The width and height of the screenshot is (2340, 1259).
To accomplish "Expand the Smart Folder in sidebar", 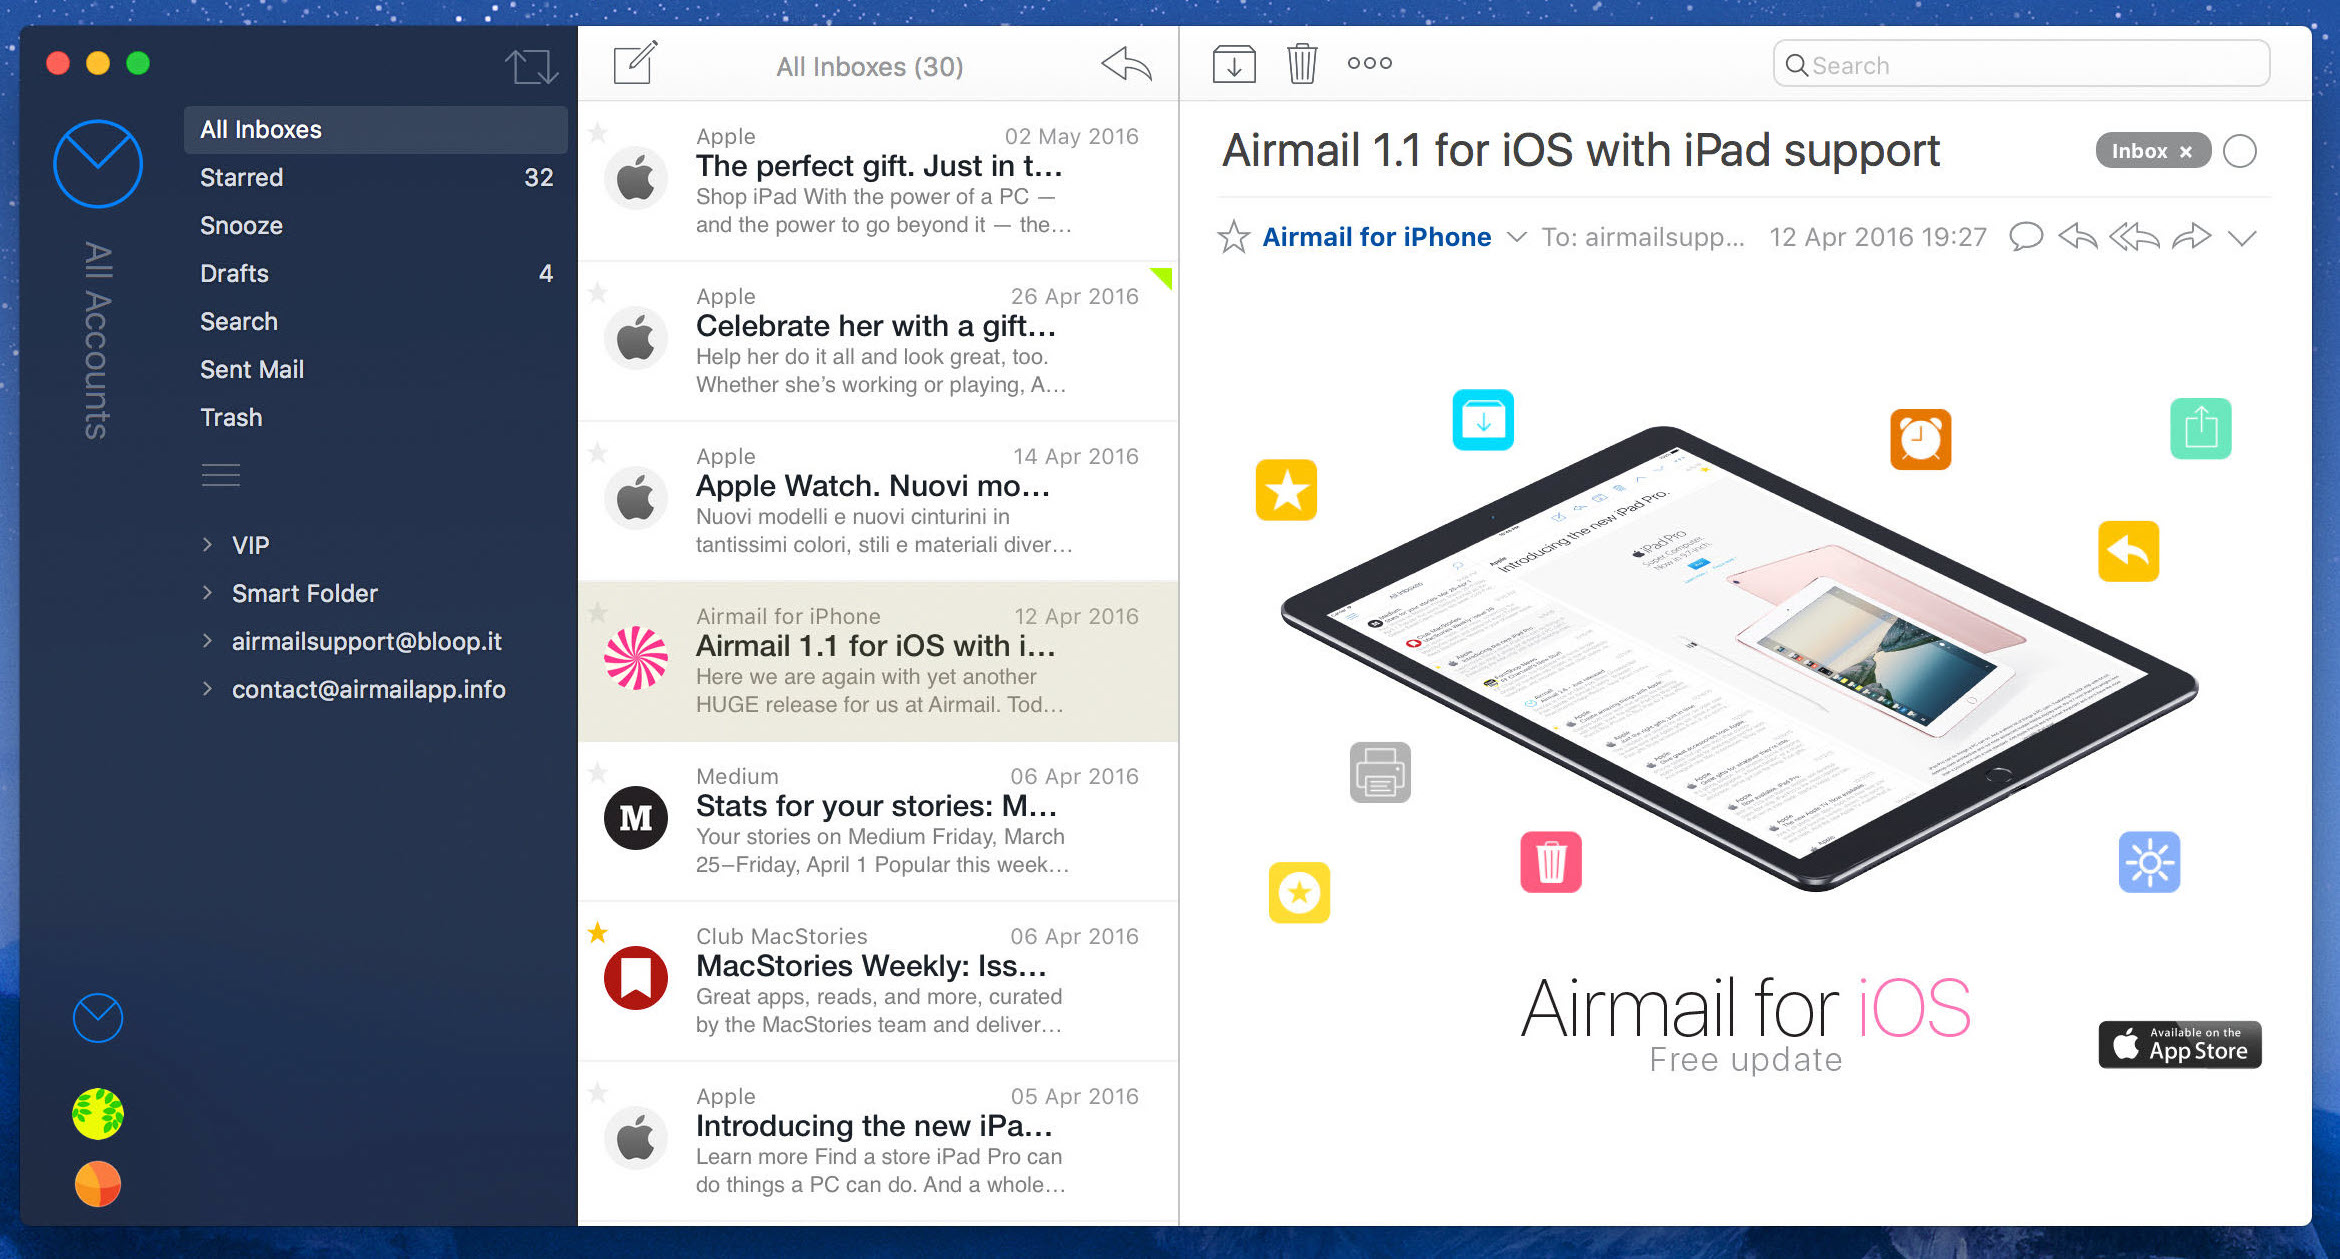I will point(209,594).
